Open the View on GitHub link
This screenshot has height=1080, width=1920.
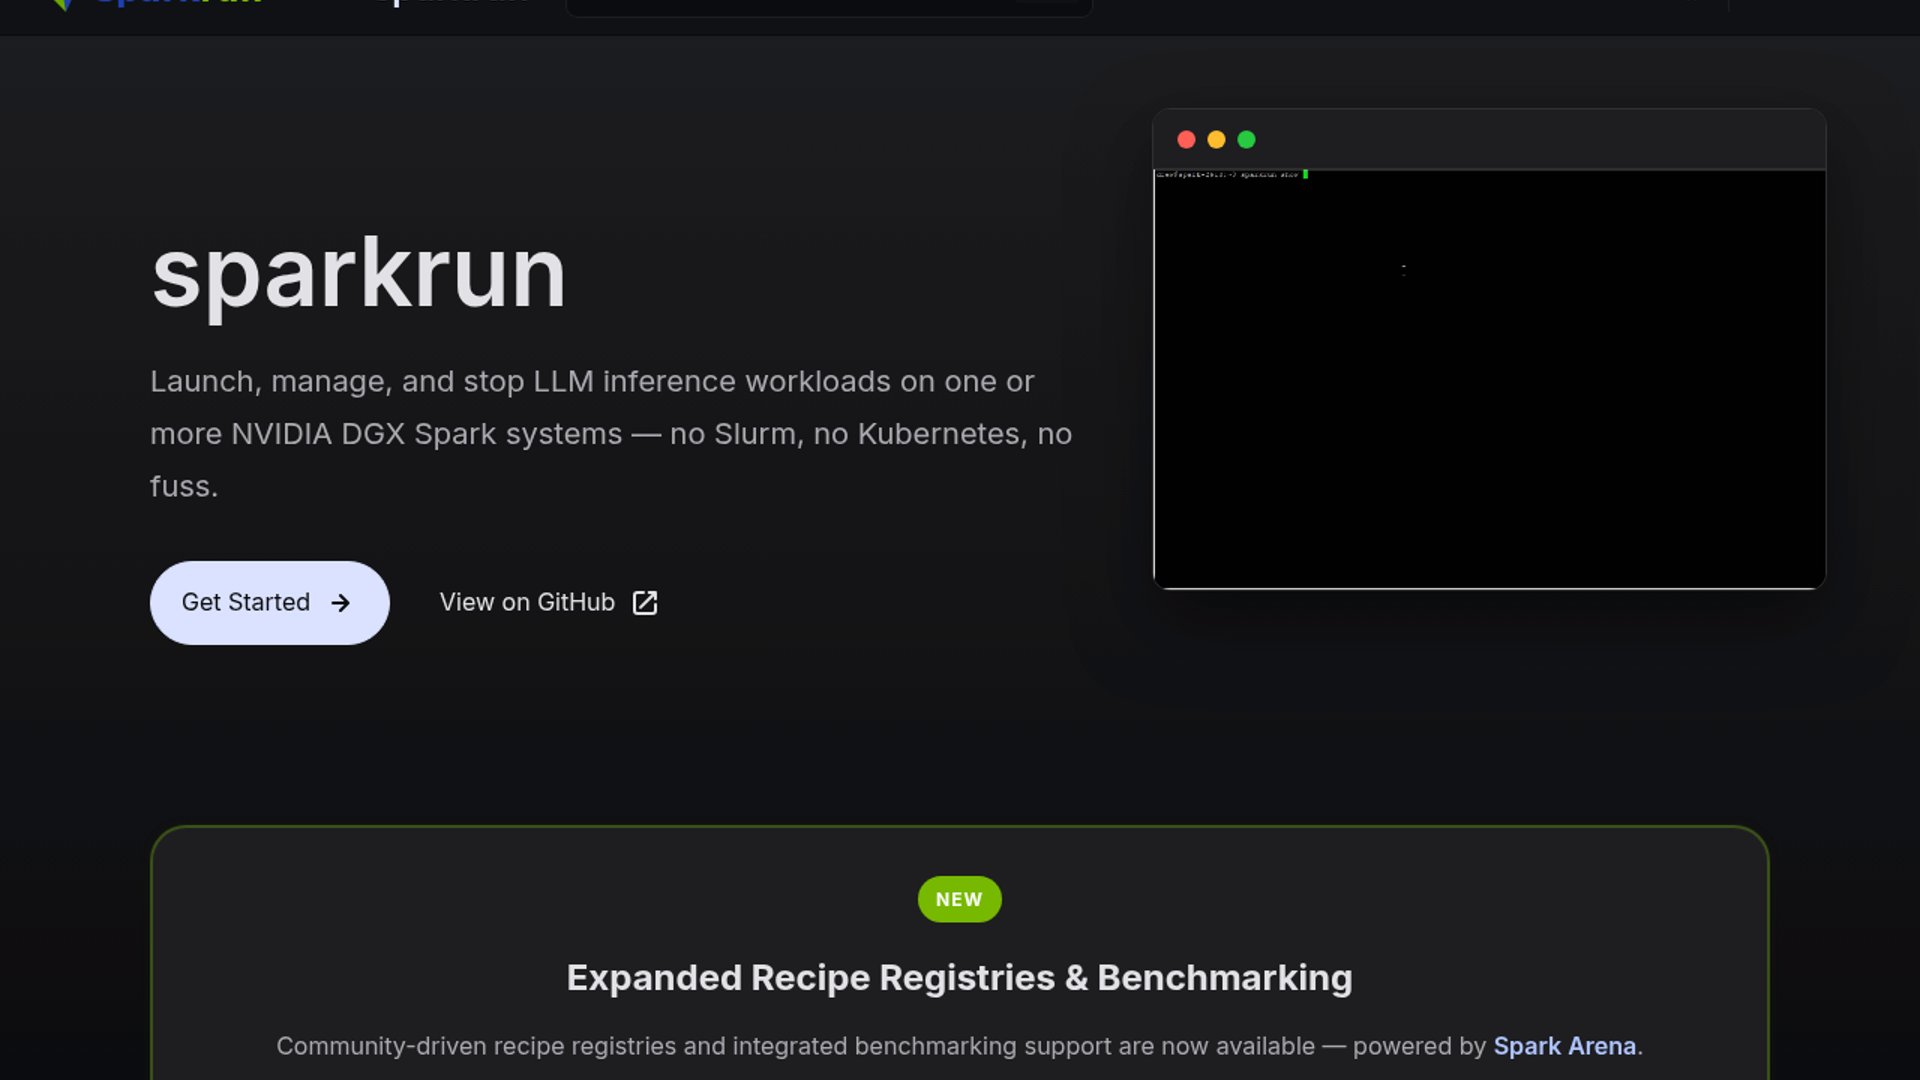(x=527, y=603)
